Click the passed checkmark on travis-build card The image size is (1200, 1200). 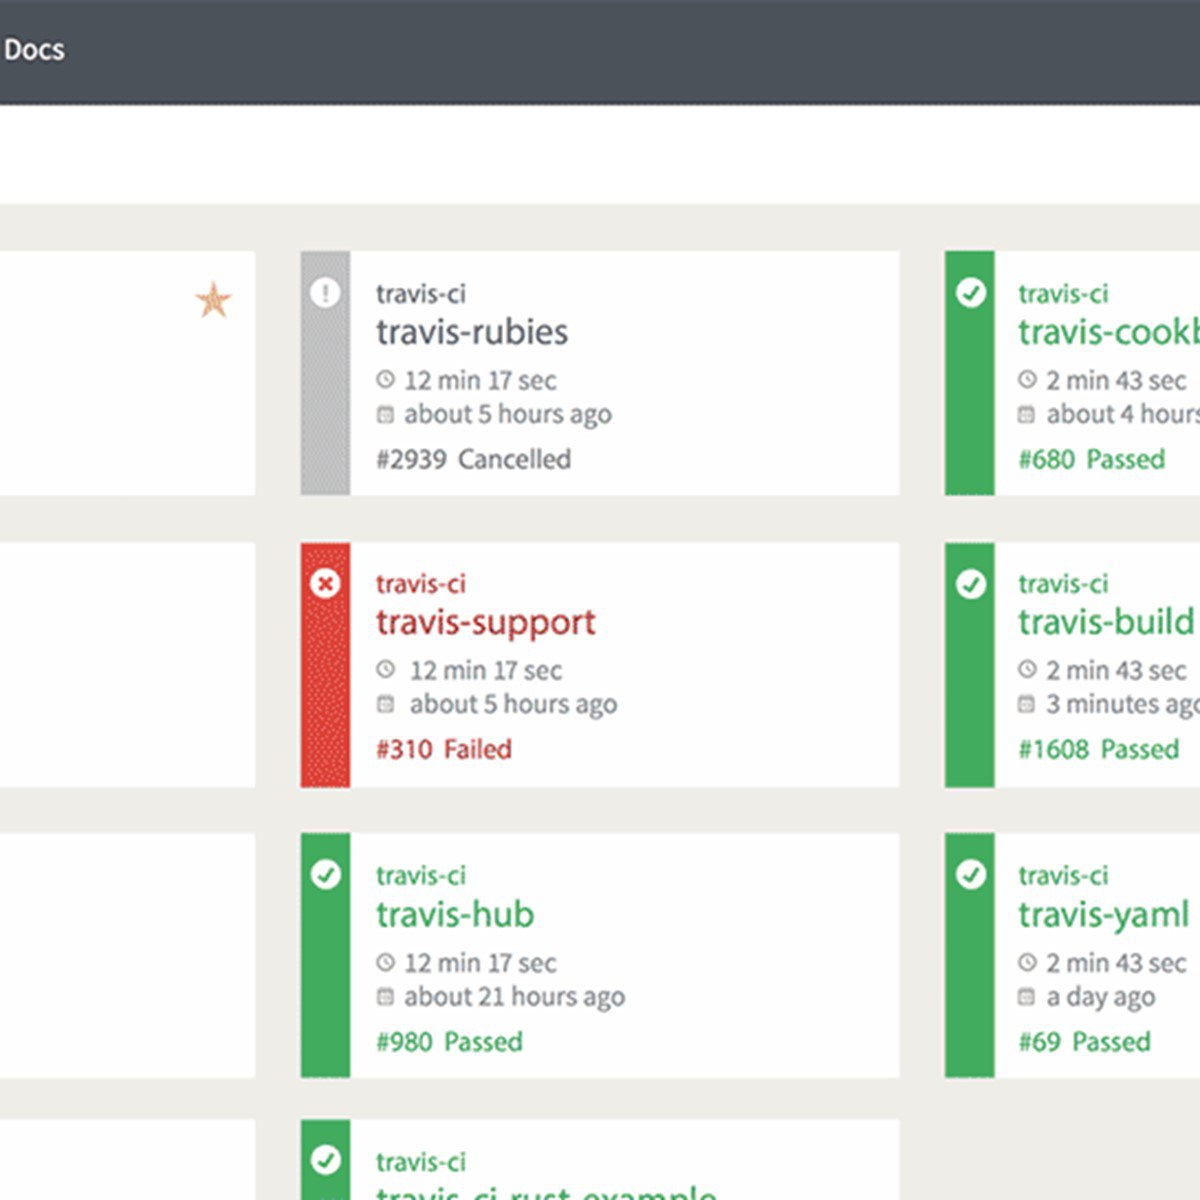[x=970, y=583]
